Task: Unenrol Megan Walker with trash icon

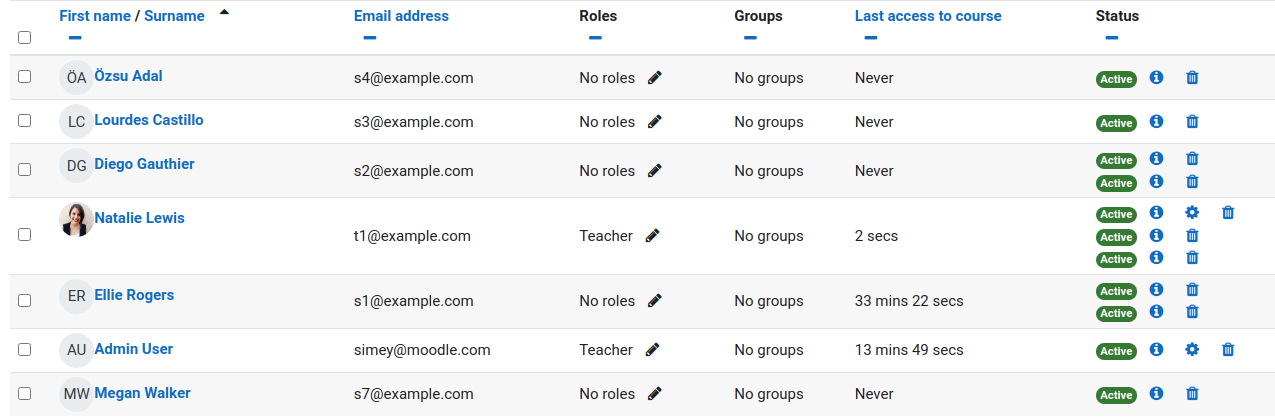Action: (x=1191, y=394)
